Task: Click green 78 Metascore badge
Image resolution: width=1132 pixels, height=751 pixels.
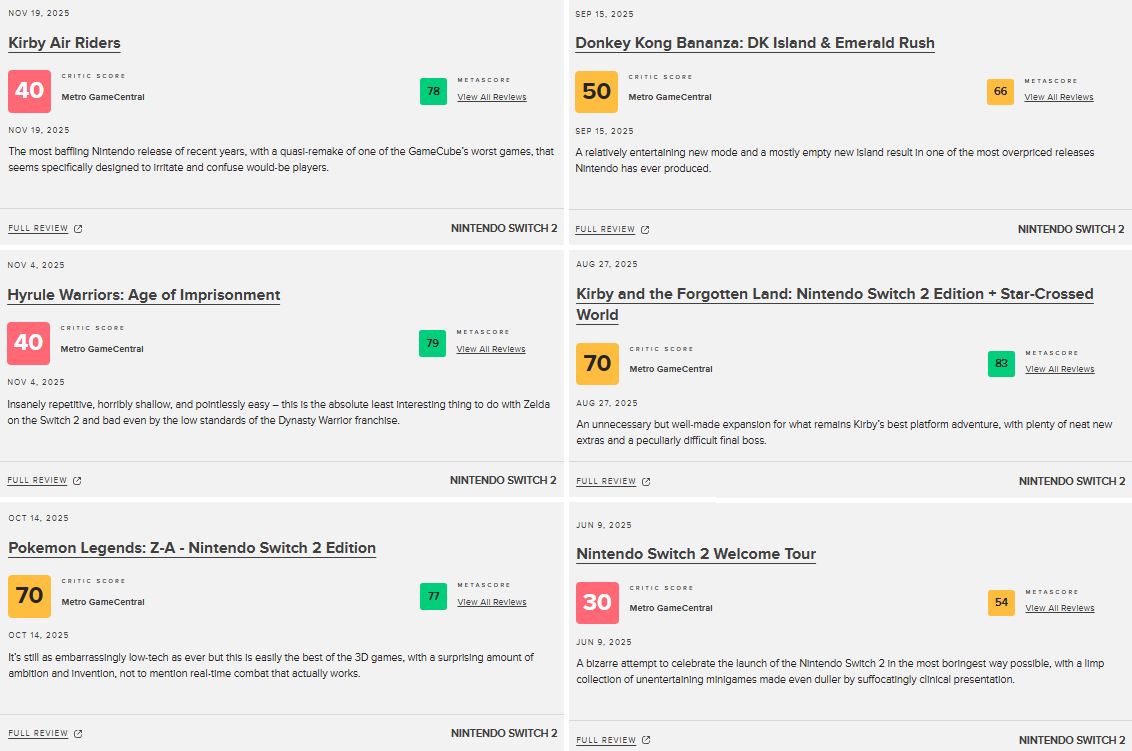Action: tap(433, 91)
